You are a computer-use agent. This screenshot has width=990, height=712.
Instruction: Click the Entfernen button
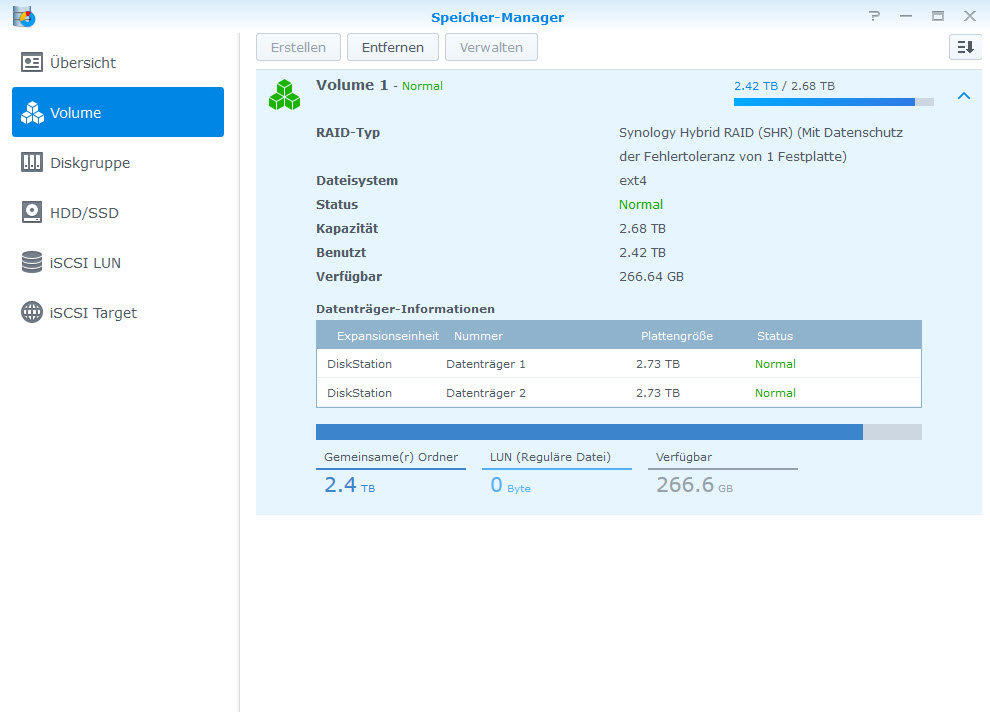coord(393,47)
